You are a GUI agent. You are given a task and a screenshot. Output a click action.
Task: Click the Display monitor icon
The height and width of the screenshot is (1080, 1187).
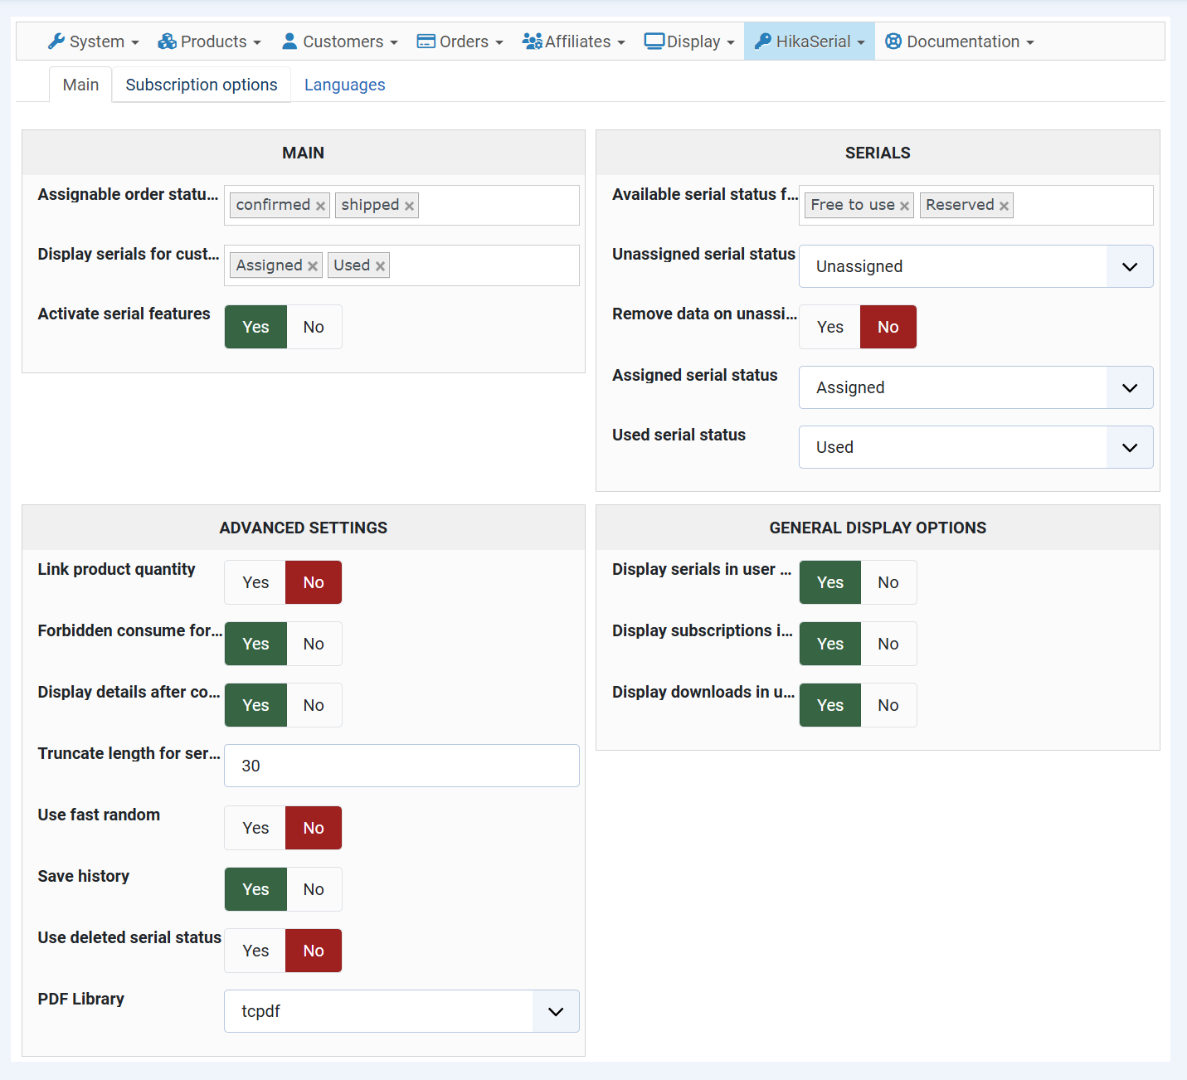coord(654,41)
